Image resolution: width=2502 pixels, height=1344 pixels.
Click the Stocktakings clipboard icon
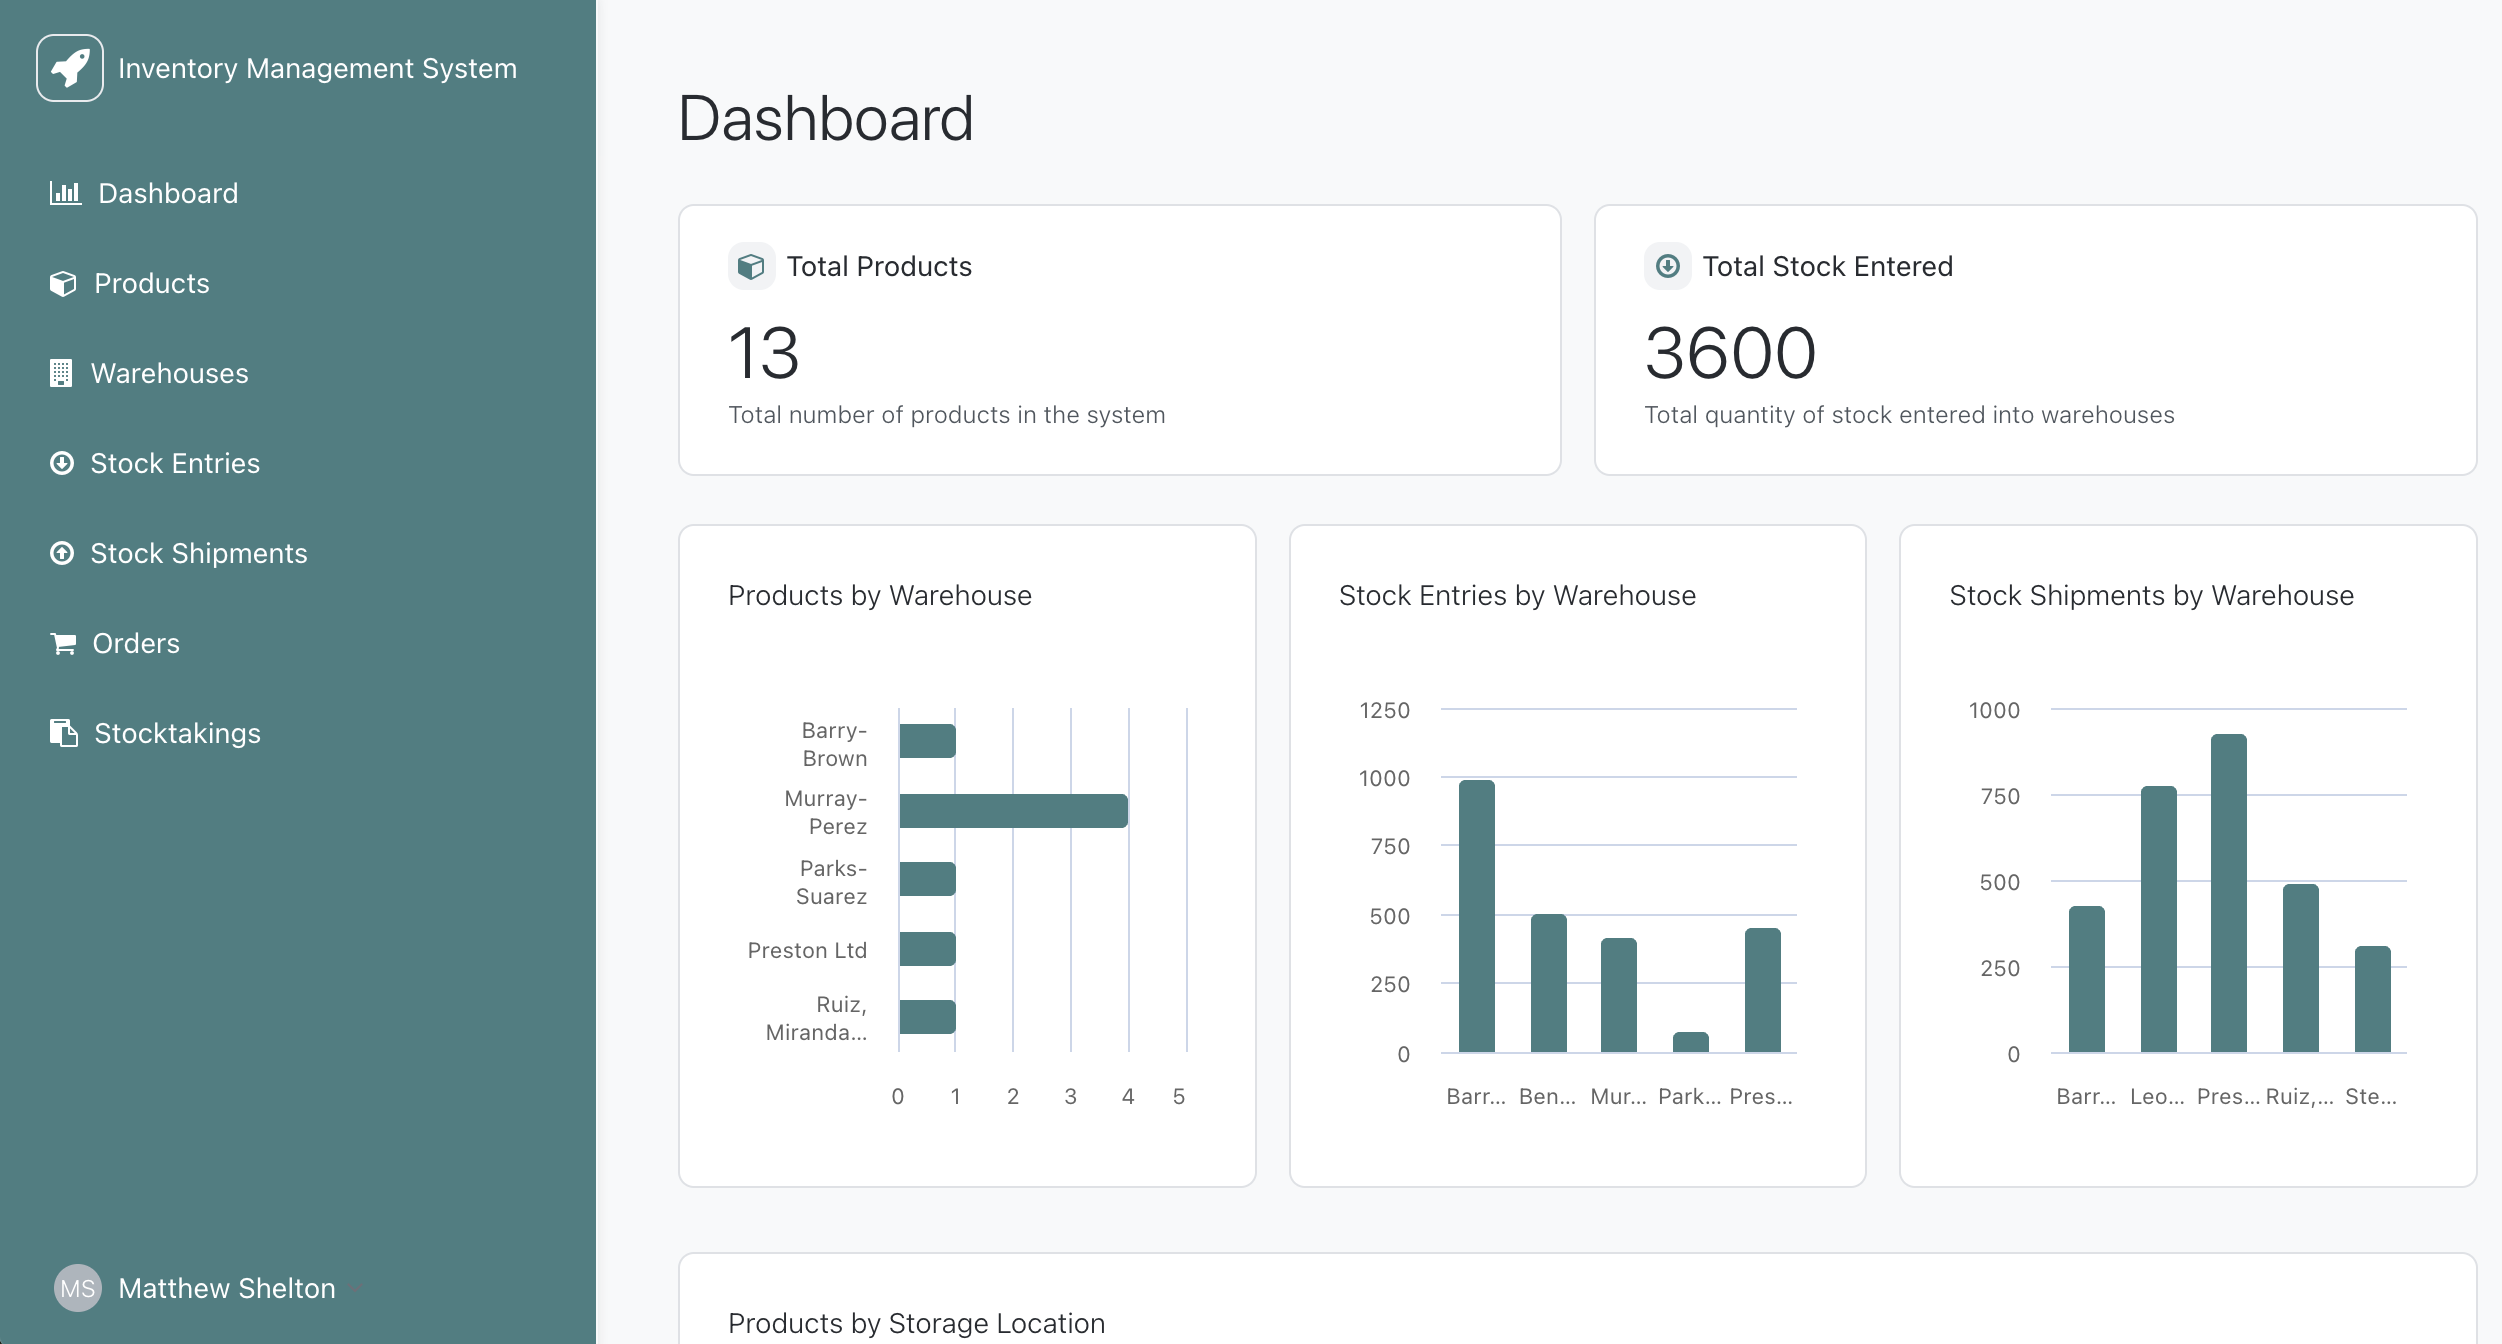pyautogui.click(x=64, y=733)
